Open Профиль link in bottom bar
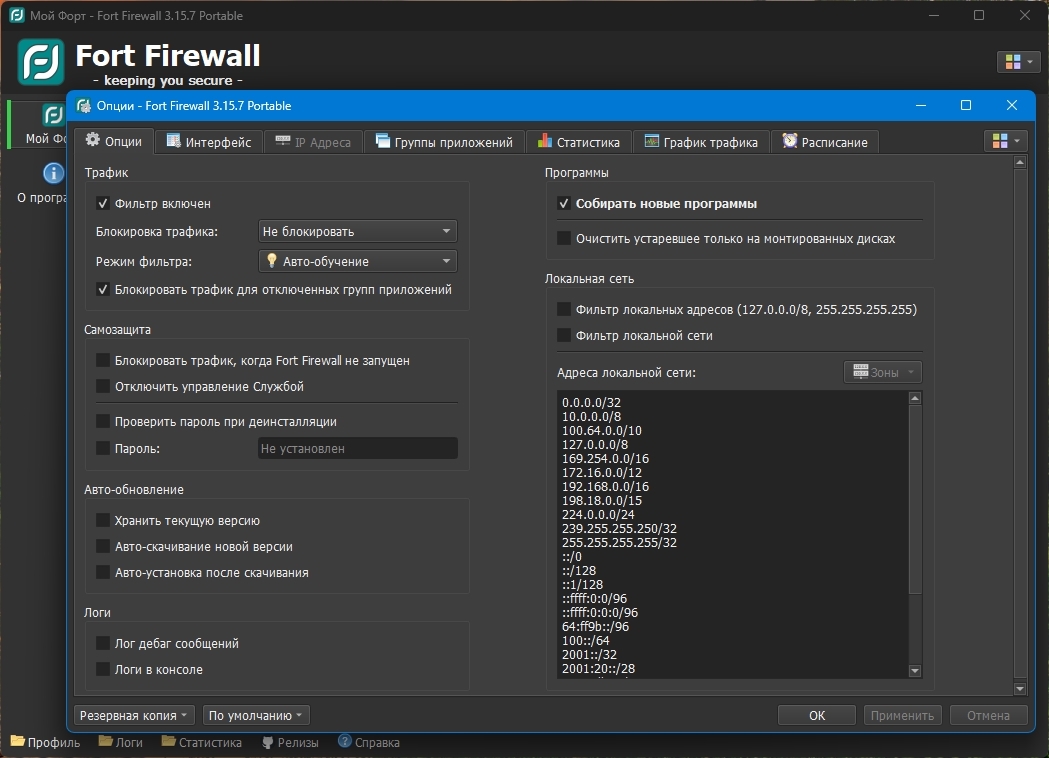 [45, 742]
